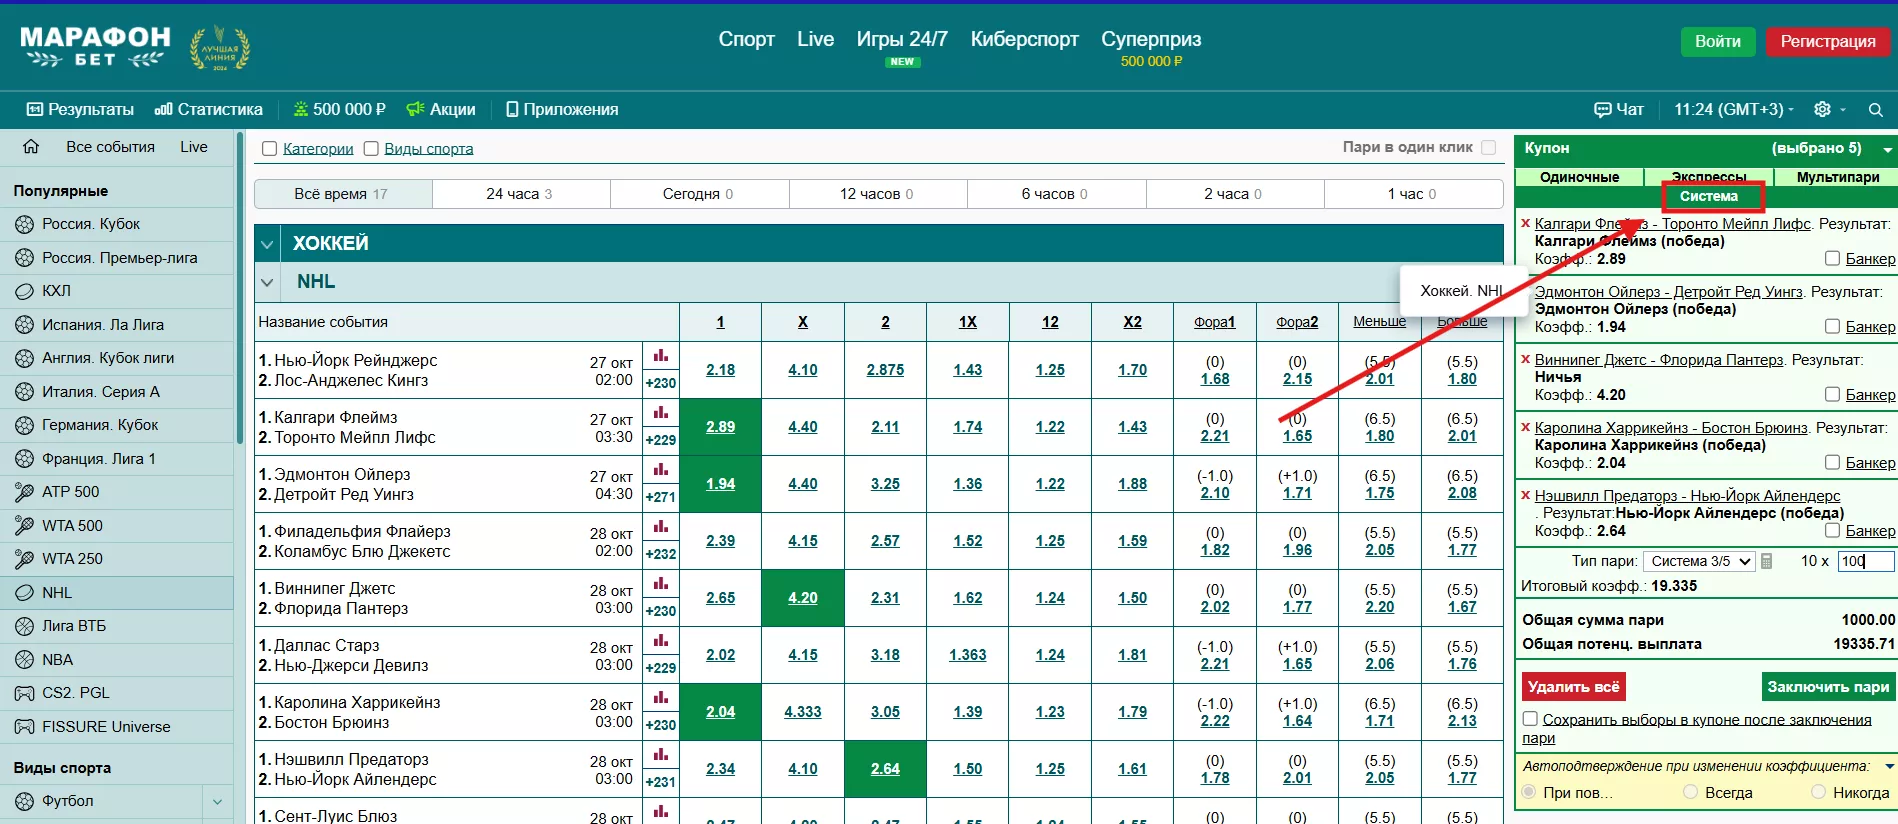Screen dimensions: 1898x824
Task: Click the home icon in sidebar
Action: [x=31, y=147]
